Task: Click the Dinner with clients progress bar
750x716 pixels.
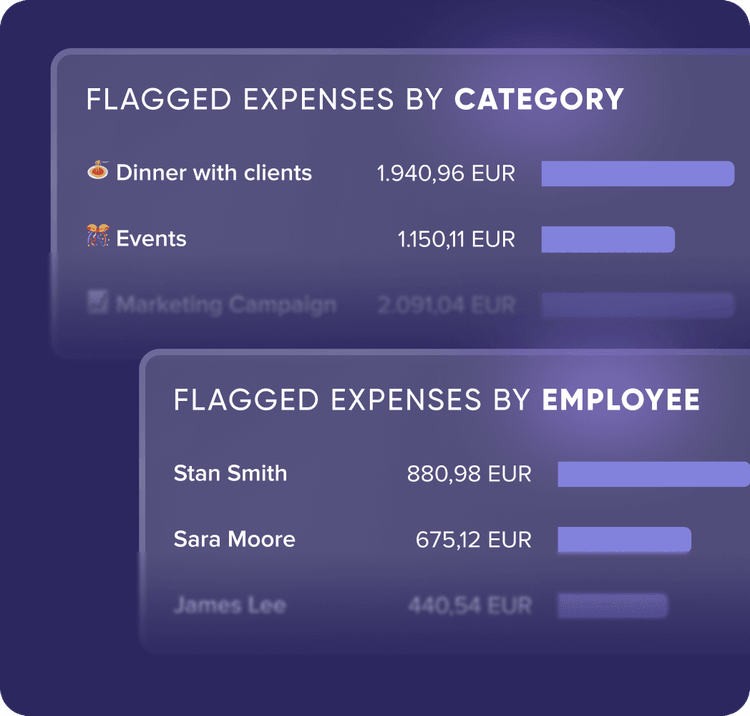Action: (637, 173)
